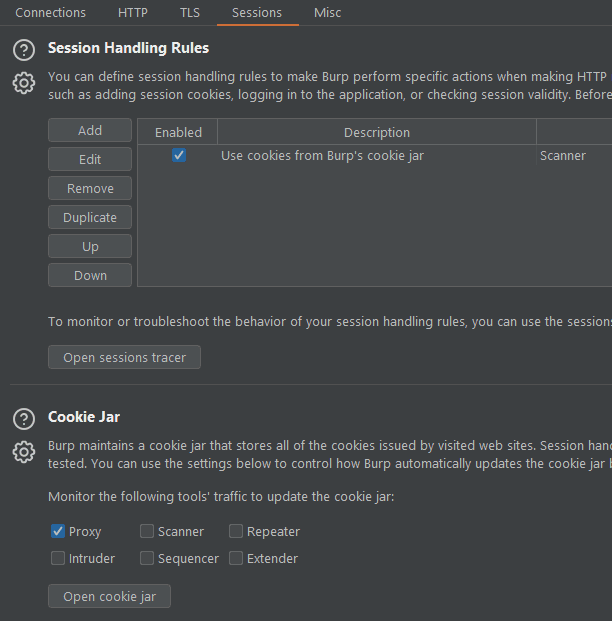Image resolution: width=612 pixels, height=621 pixels.
Task: Enable Scanner traffic monitoring checkbox
Action: [x=147, y=532]
